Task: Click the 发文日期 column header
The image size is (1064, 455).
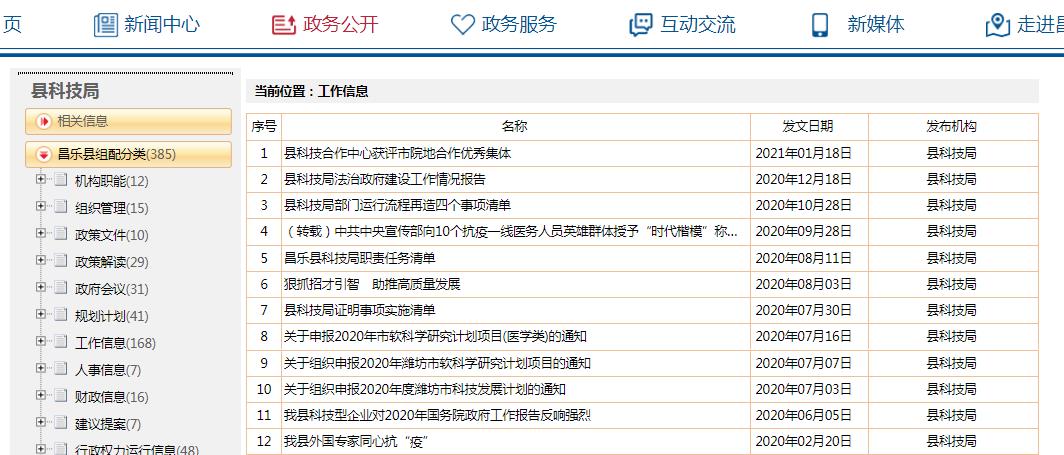Action: point(808,126)
